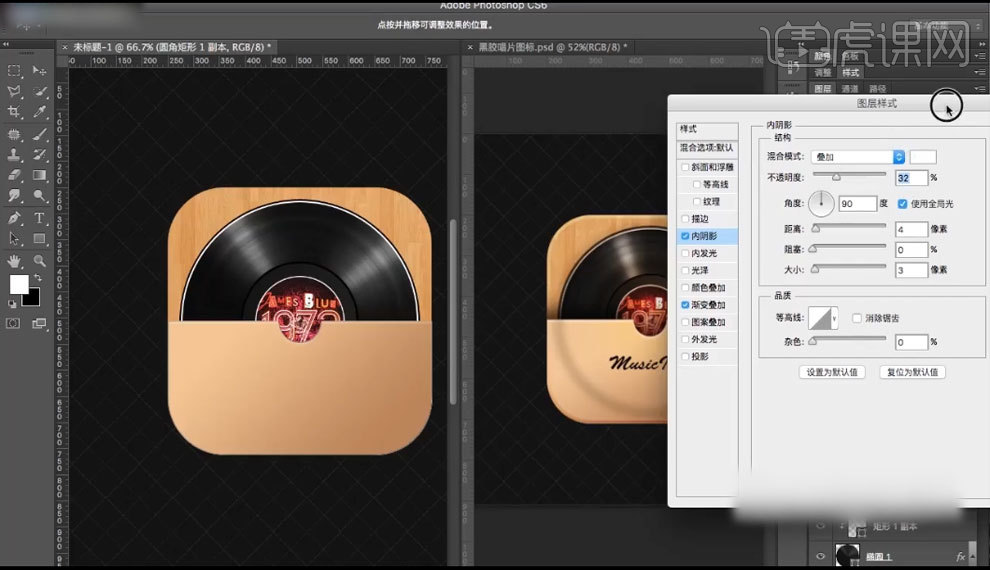Select the Polygonal Lasso tool

click(x=14, y=92)
